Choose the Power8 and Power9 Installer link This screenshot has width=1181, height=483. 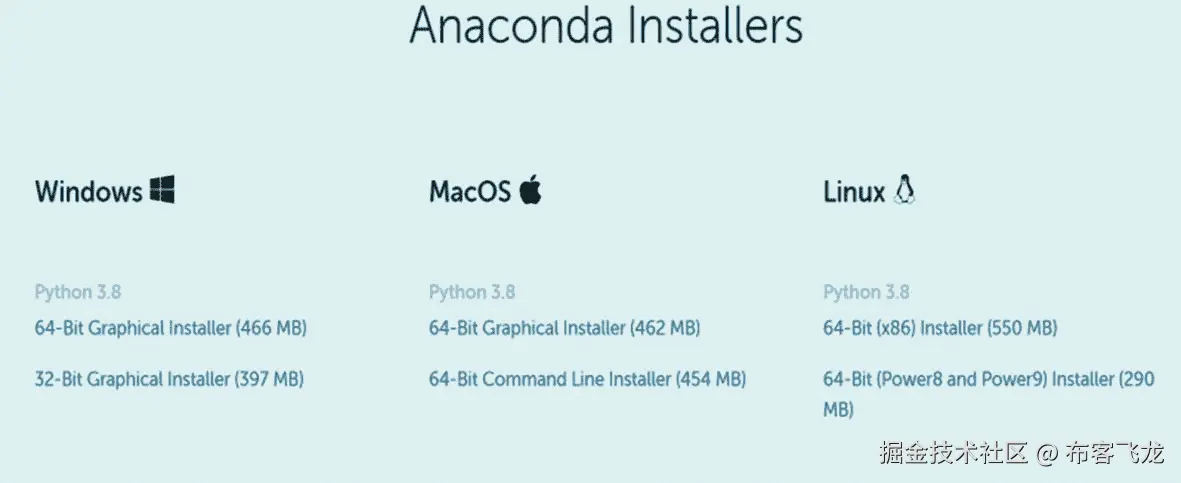pyautogui.click(x=989, y=394)
